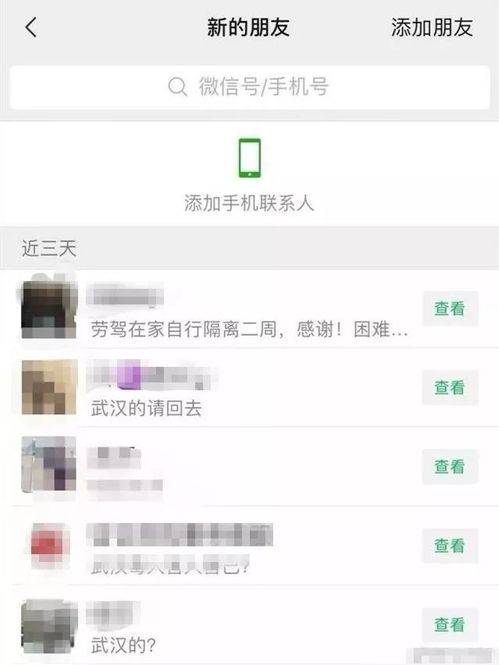Viewport: 499px width, 665px height.
Task: Open avatar beside 武汉的请回去 message
Action: coord(49,387)
